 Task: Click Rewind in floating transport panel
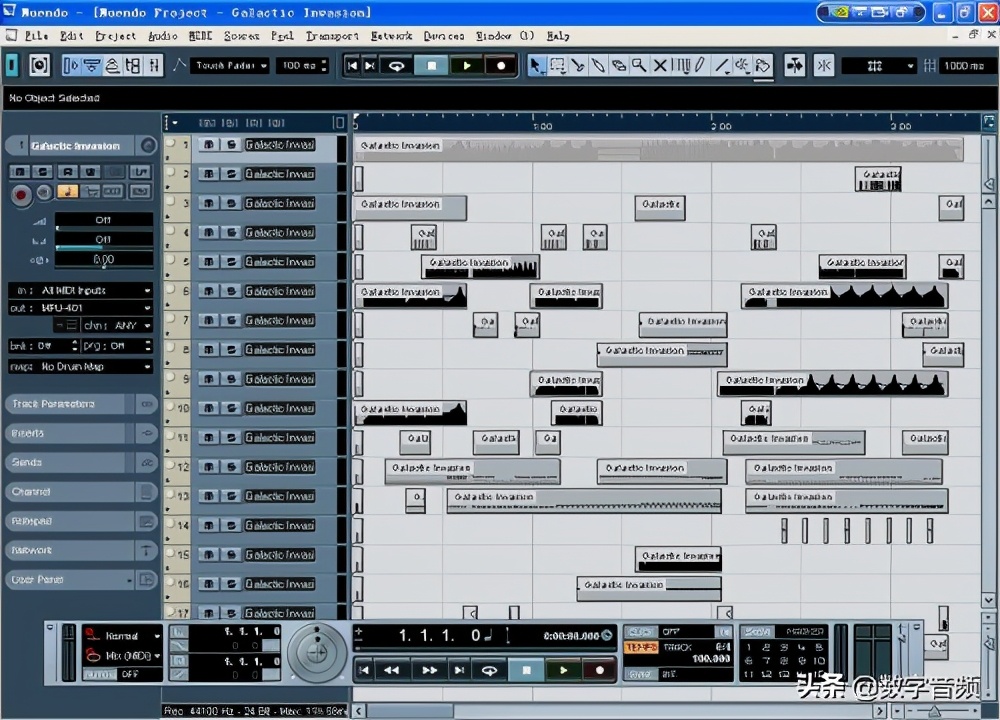click(393, 670)
